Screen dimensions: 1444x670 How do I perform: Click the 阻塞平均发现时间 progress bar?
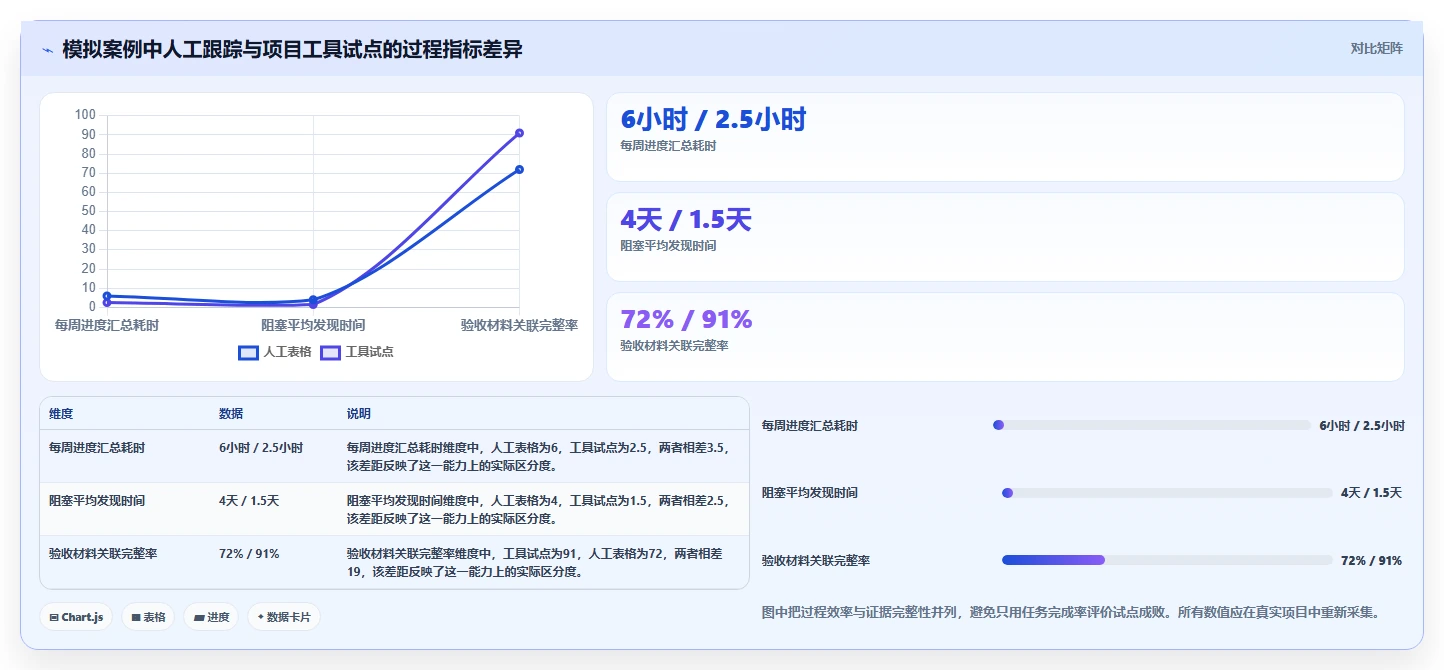(1167, 493)
